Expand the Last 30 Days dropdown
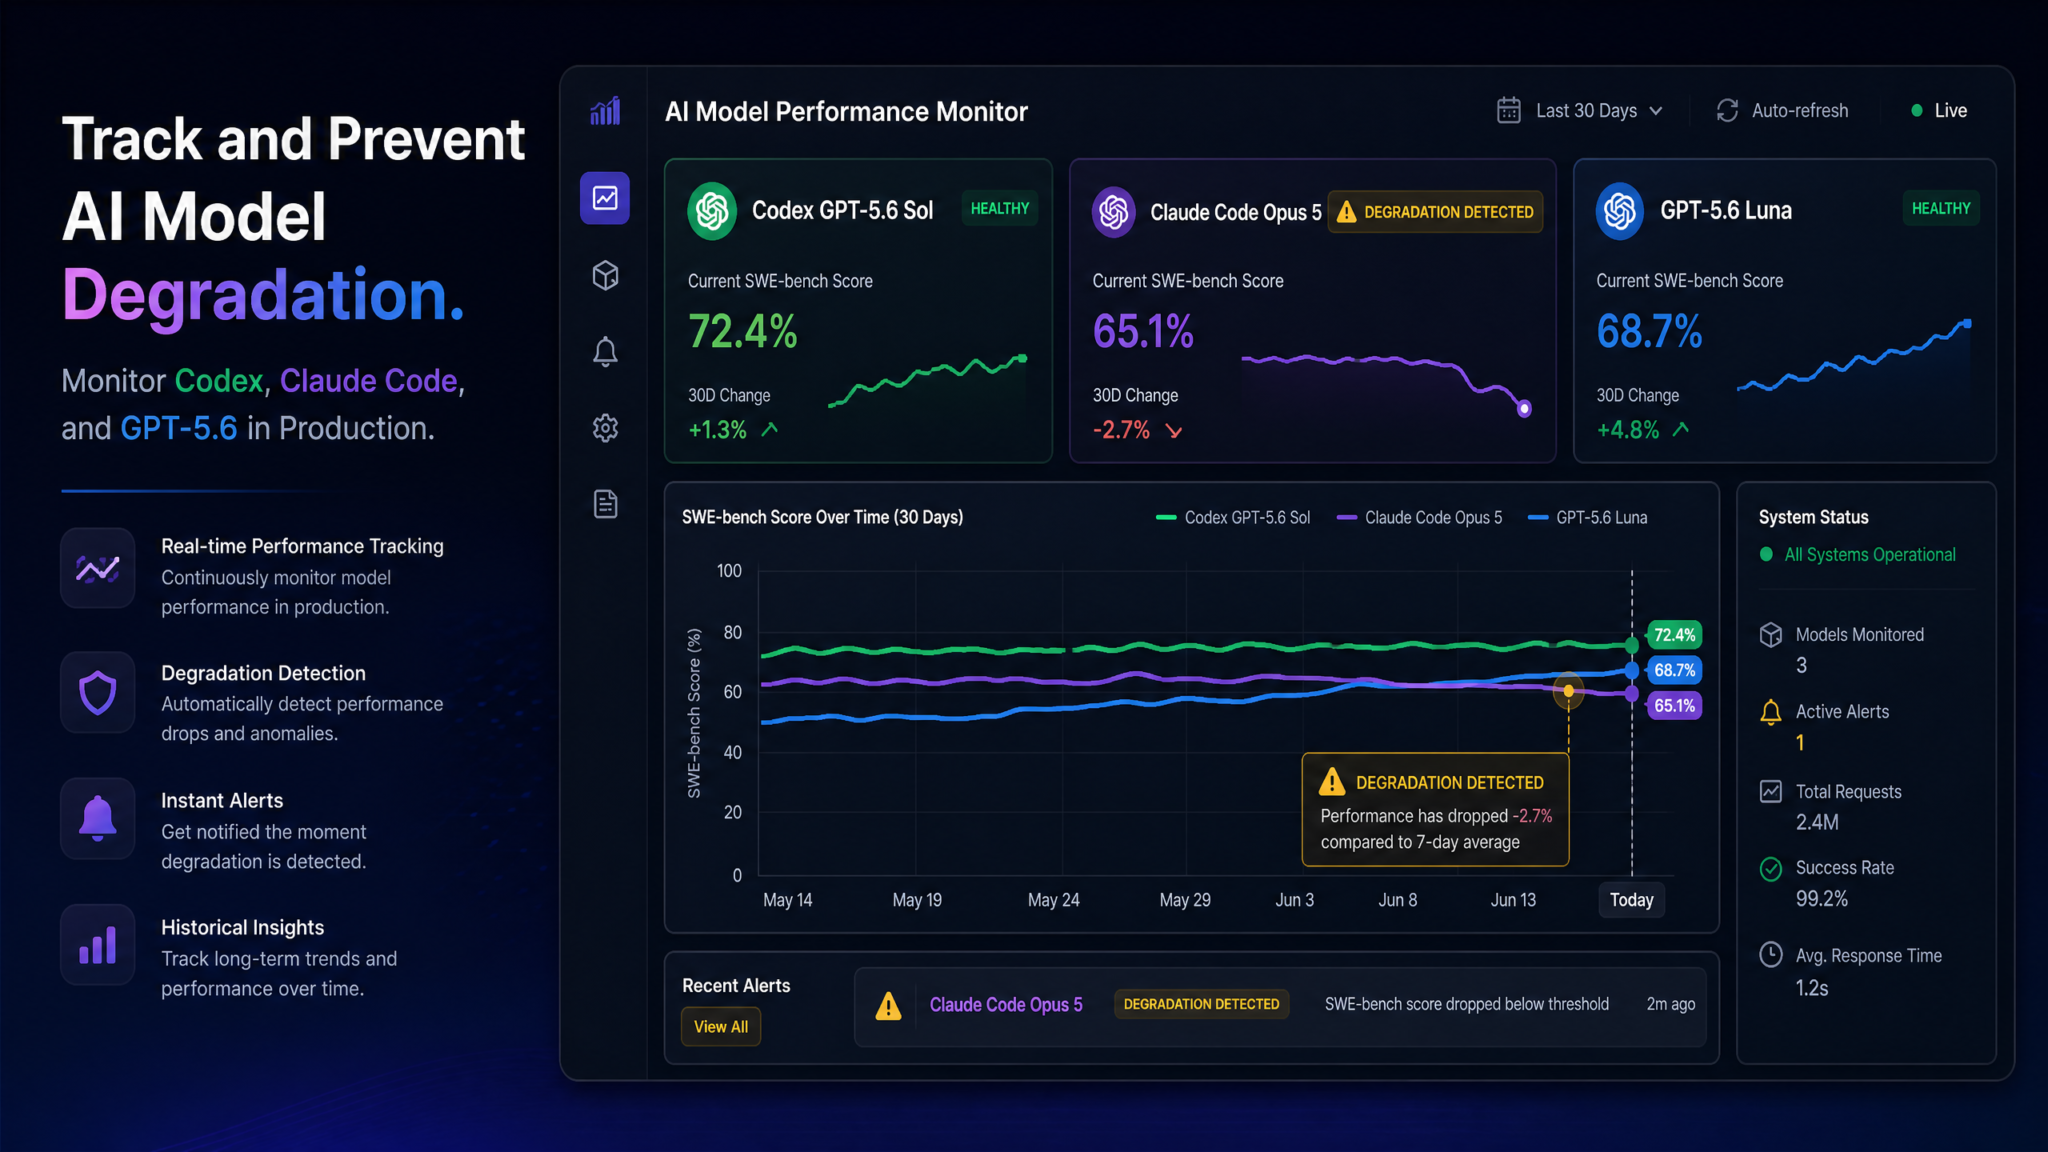Image resolution: width=2048 pixels, height=1152 pixels. click(1599, 111)
